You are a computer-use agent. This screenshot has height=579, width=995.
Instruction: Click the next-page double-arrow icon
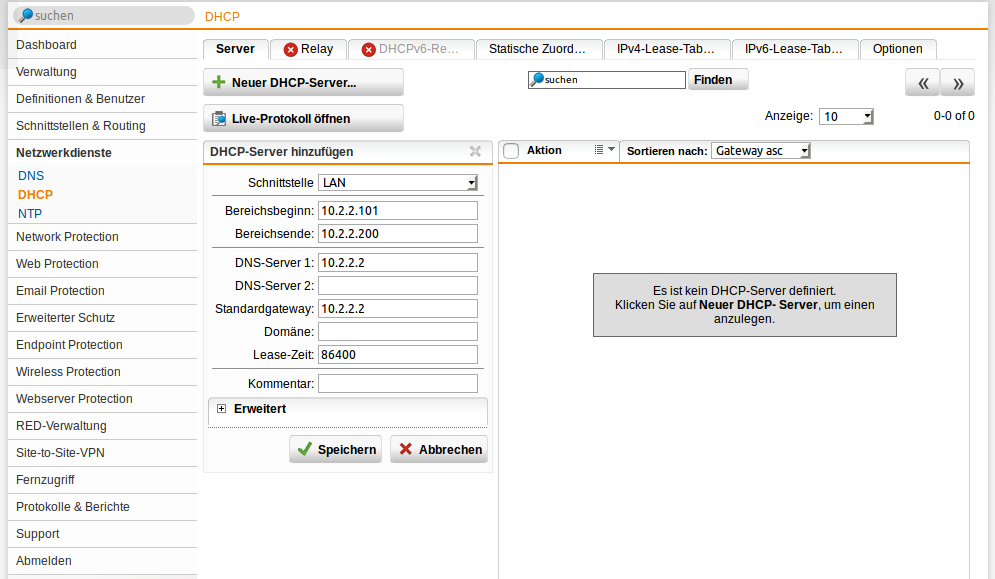(957, 82)
